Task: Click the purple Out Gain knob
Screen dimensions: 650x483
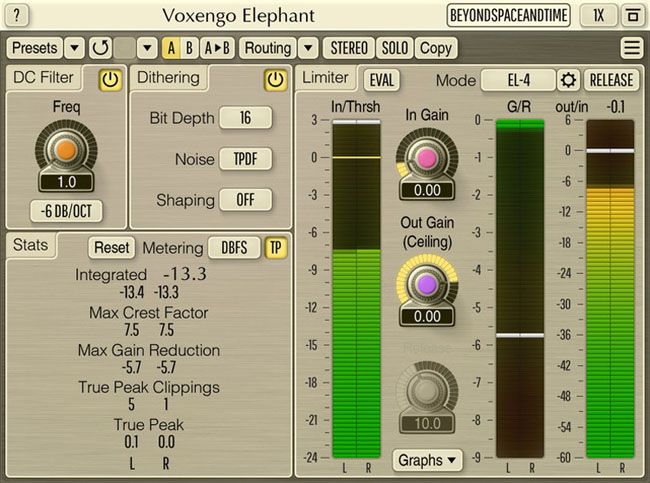Action: 427,284
